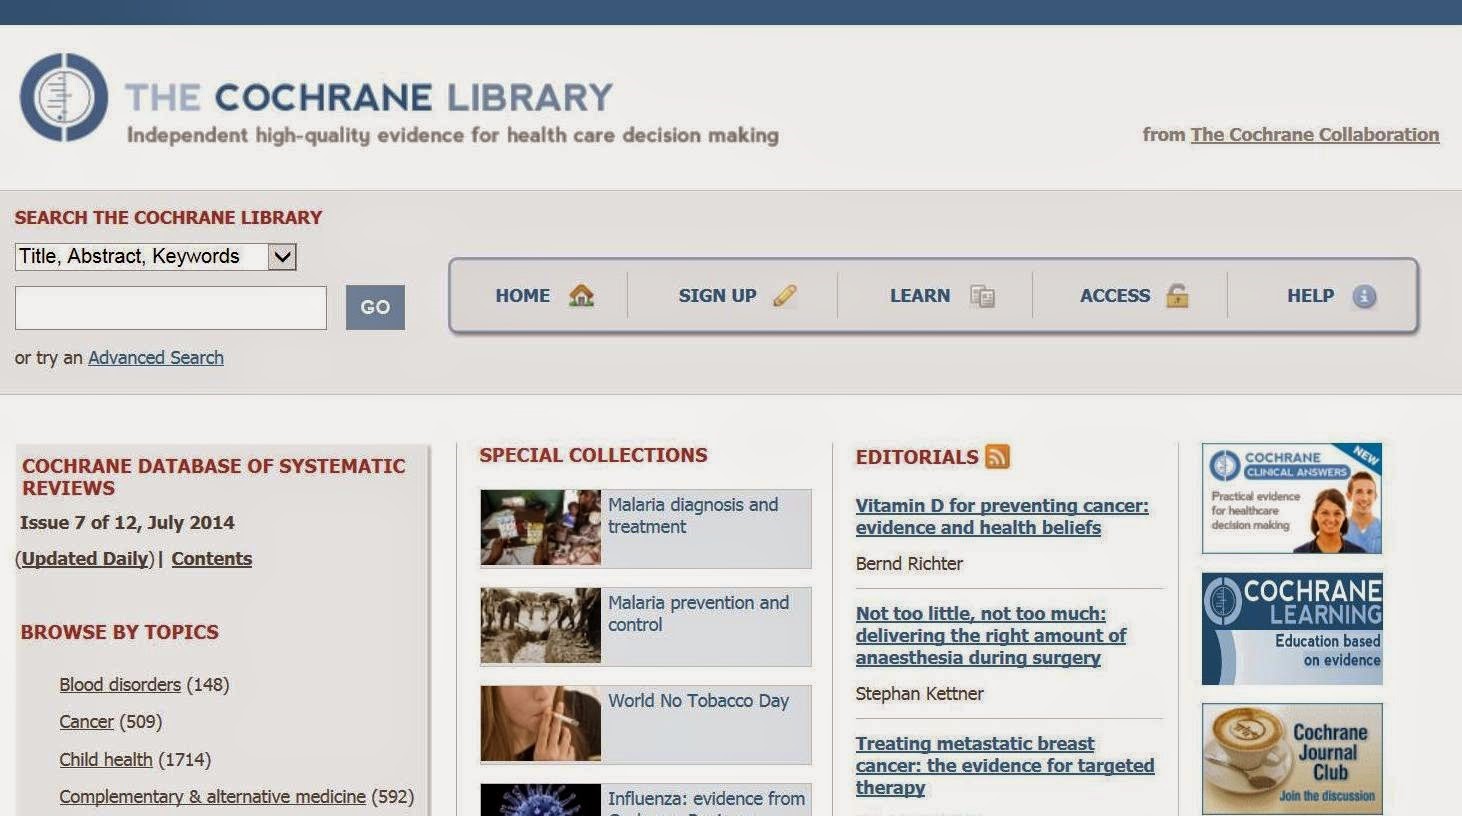Click the author name Bernd Richter

click(909, 563)
